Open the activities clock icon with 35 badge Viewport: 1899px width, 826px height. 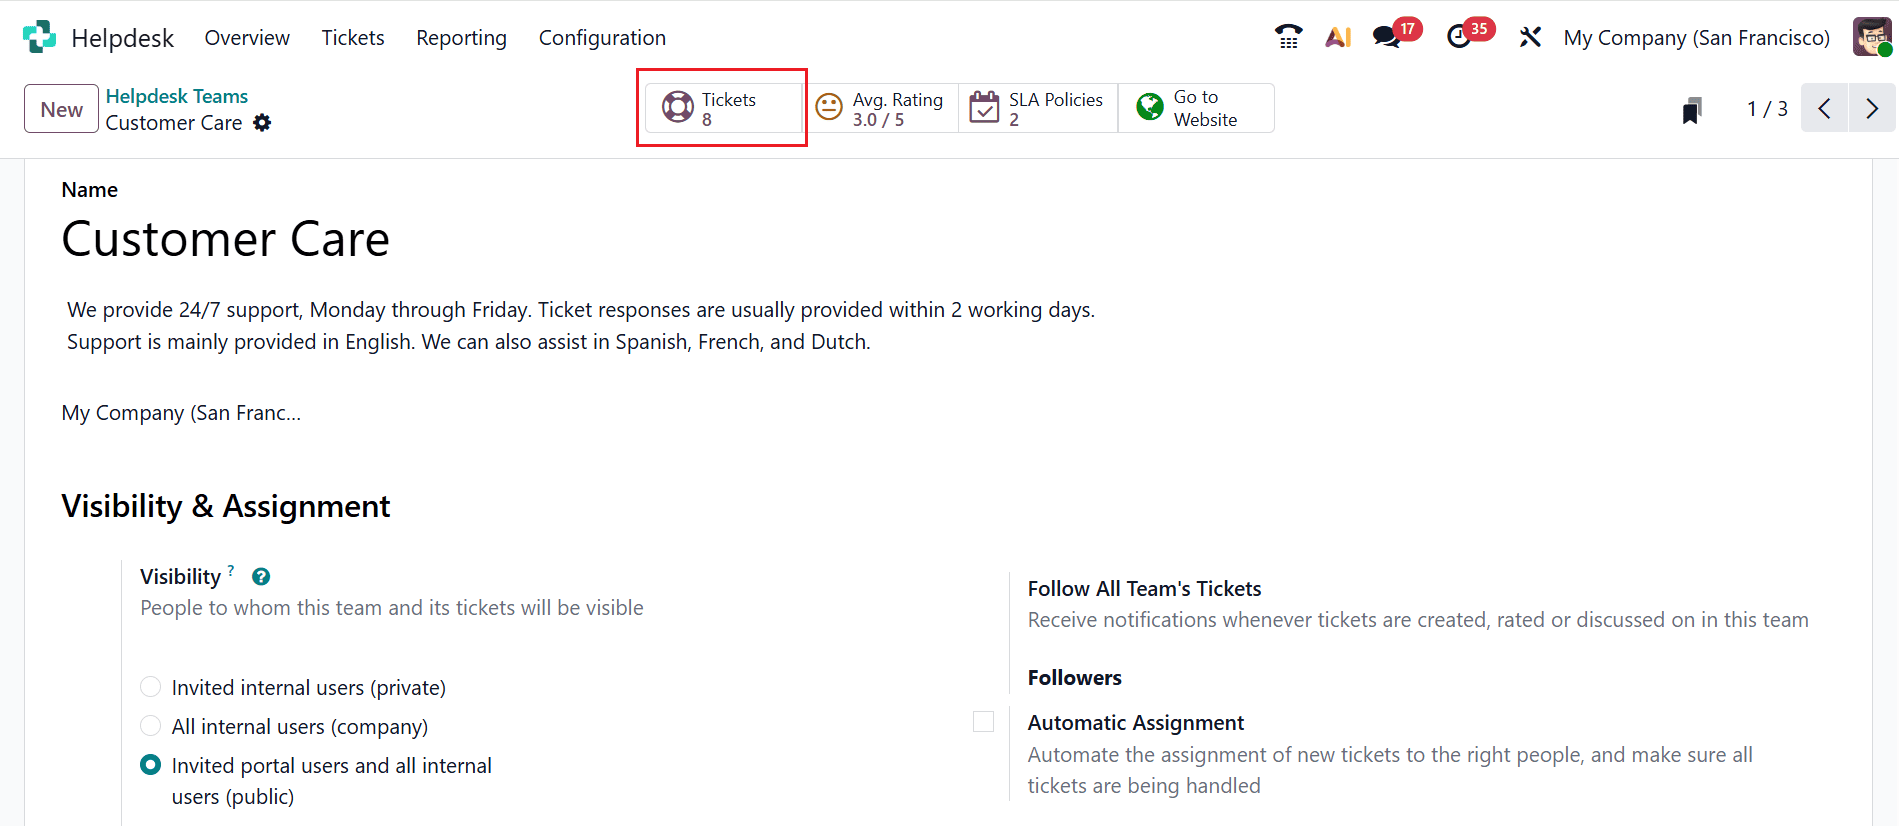(1460, 37)
